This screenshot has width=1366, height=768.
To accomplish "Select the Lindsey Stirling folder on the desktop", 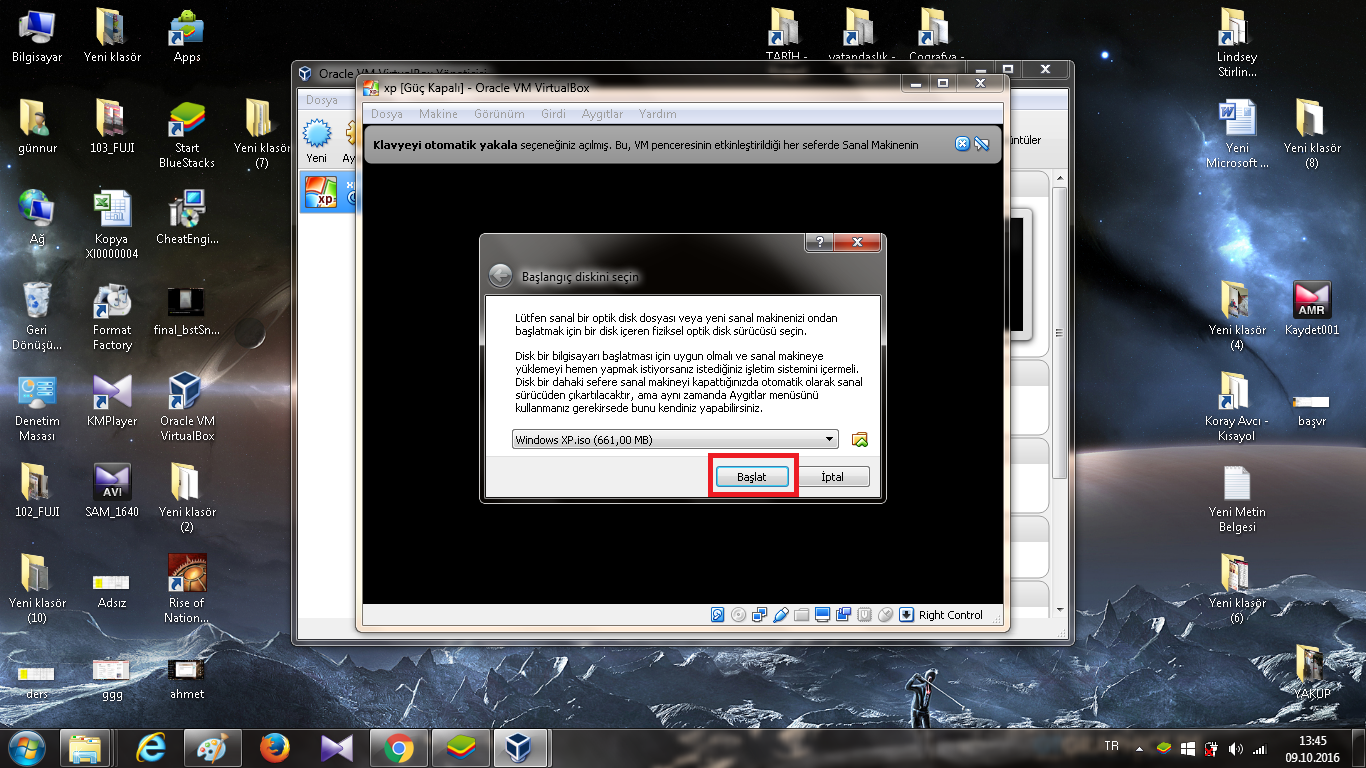I will point(1237,43).
